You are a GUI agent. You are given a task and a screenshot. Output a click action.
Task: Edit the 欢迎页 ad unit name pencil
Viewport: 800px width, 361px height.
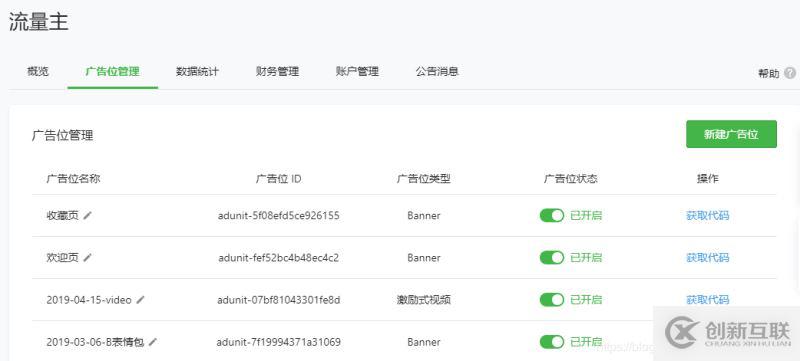(88, 257)
